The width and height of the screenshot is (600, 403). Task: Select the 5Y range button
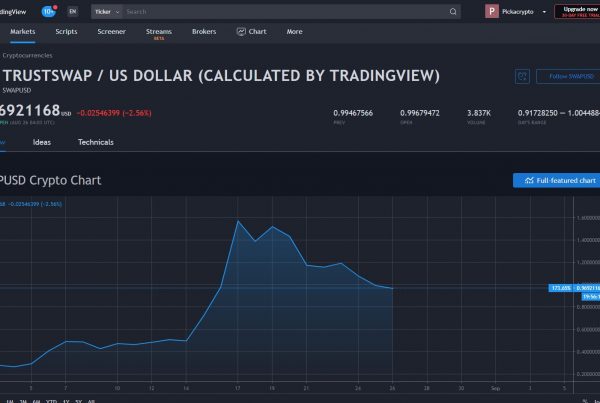[78, 401]
